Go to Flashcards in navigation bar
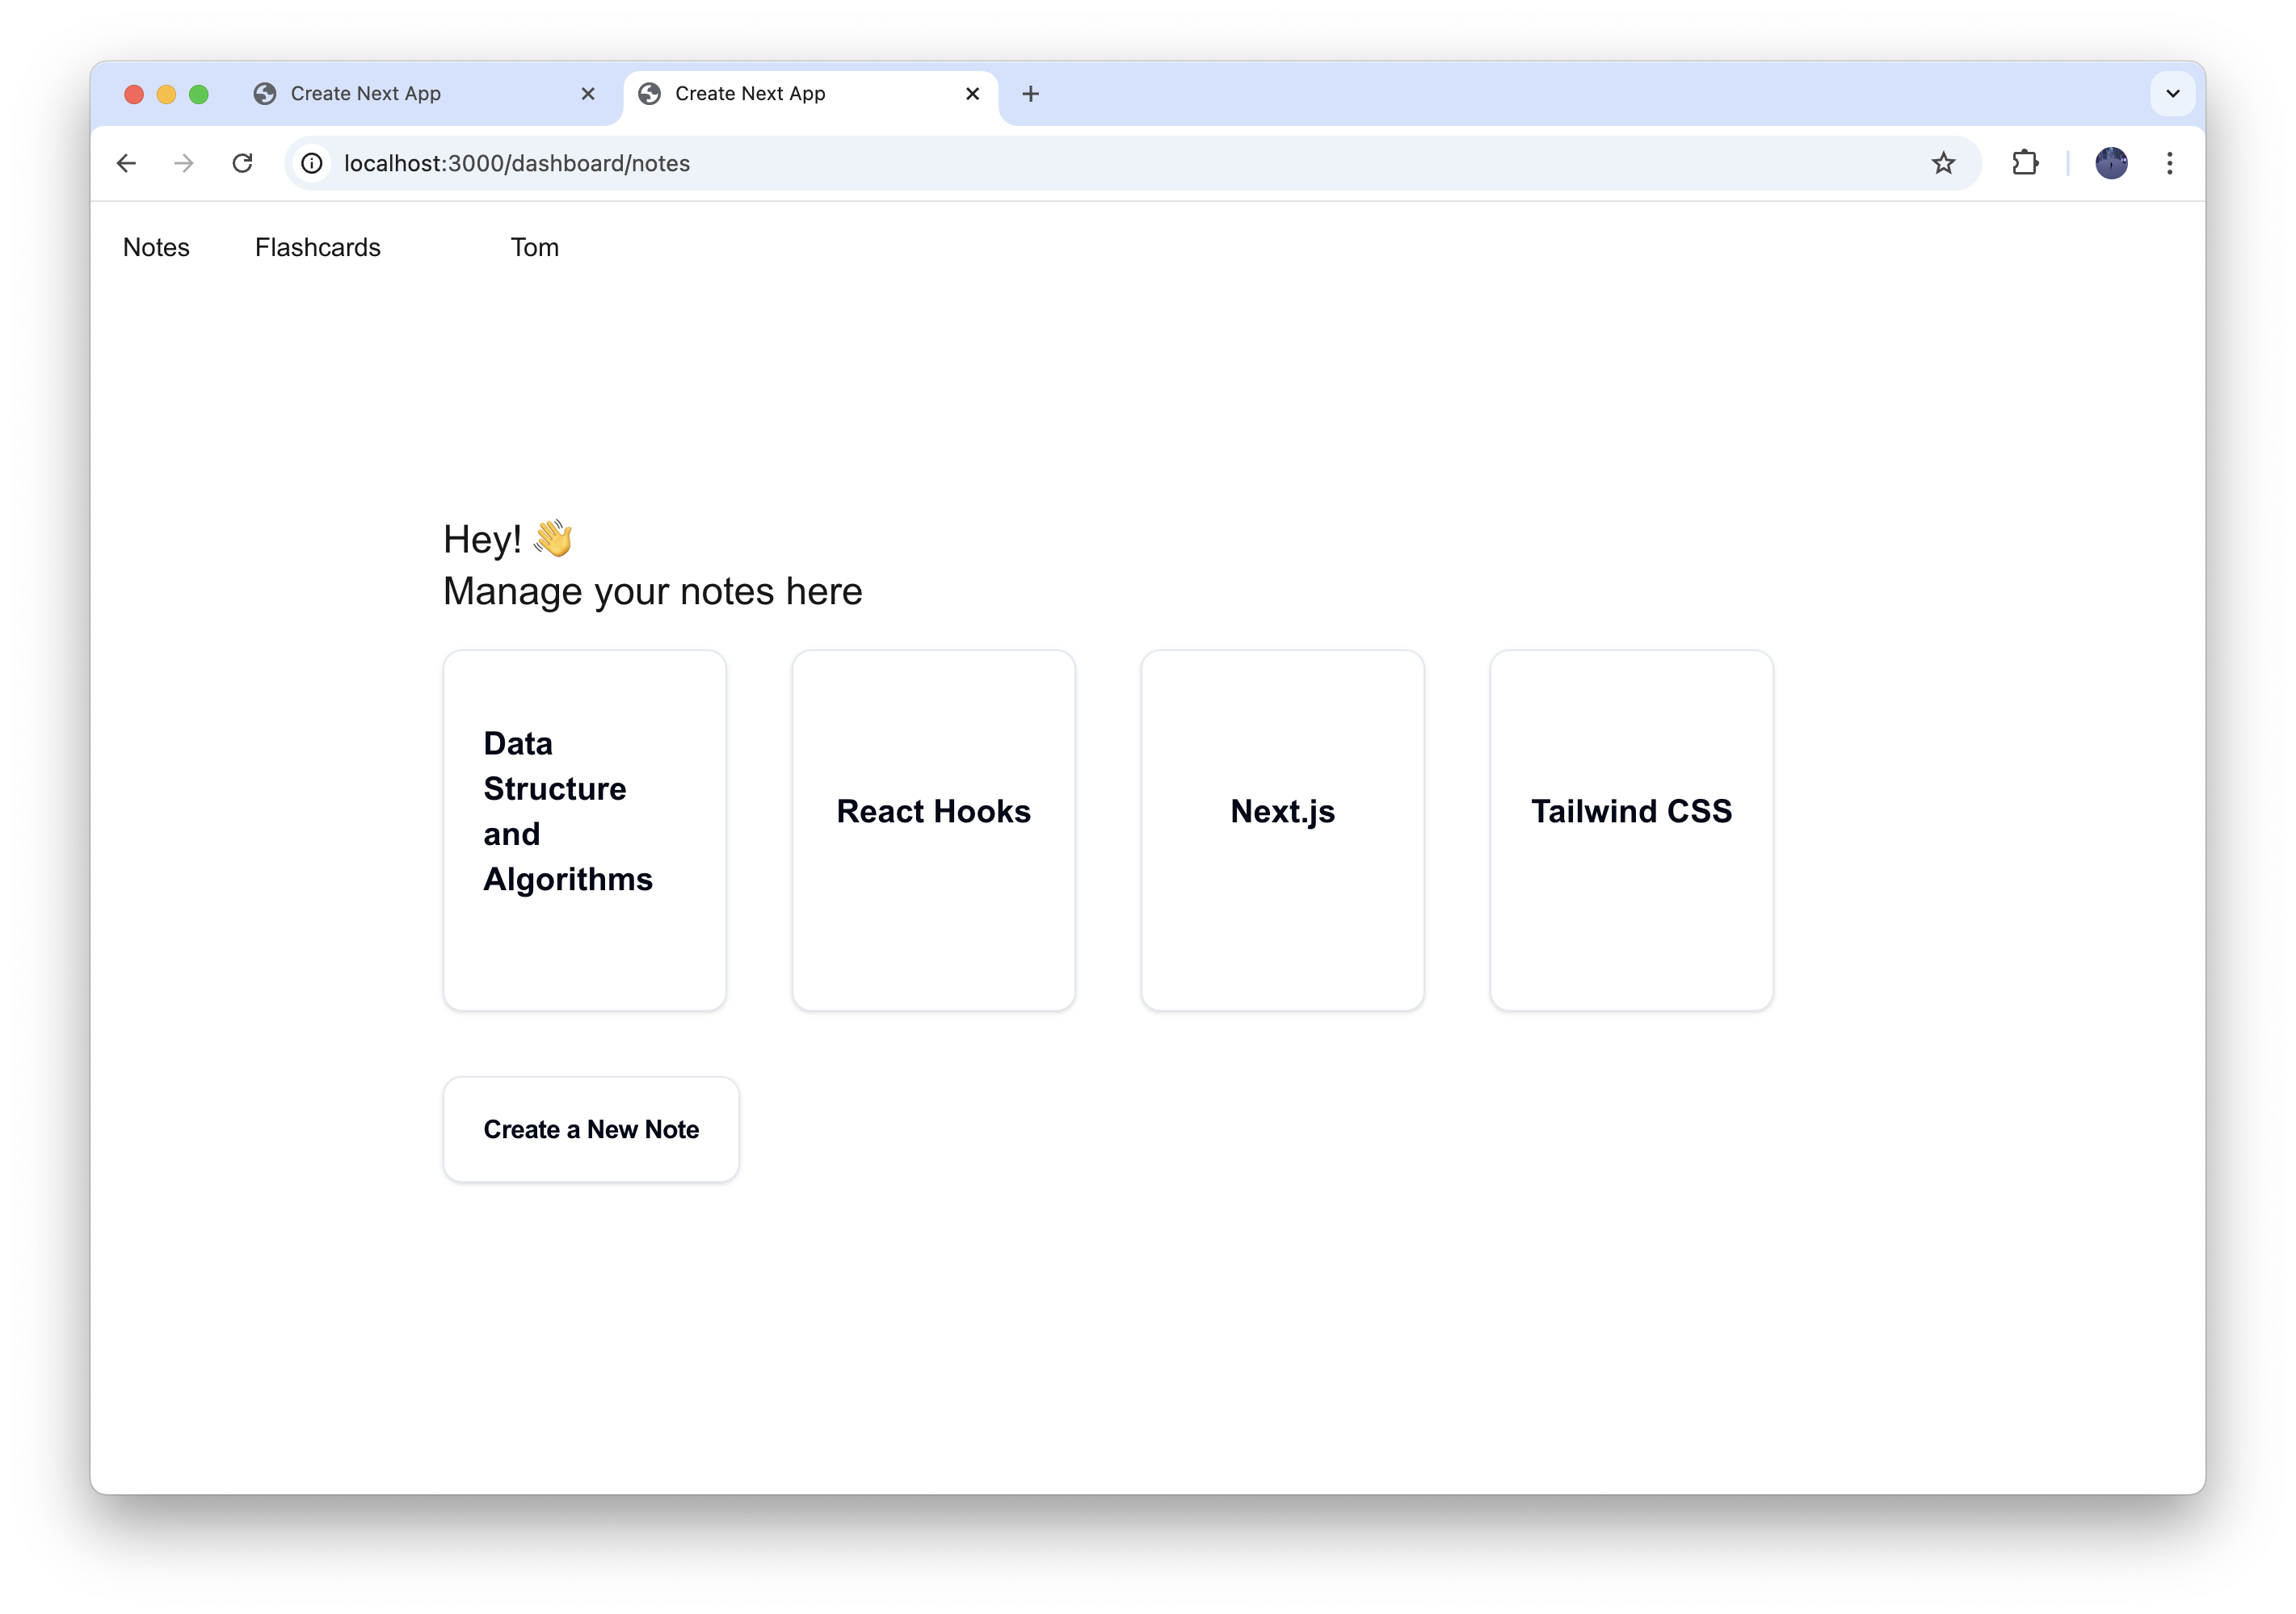 pos(317,247)
